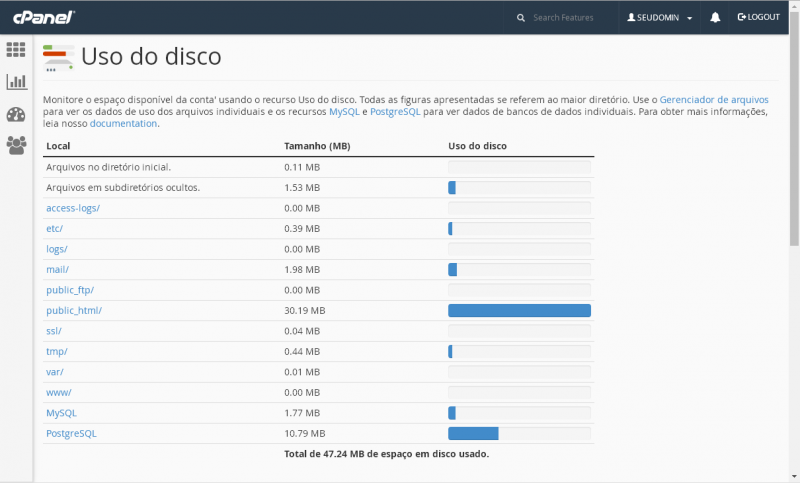This screenshot has height=483, width=800.
Task: Click the PostgreSQL usage bar
Action: [x=519, y=434]
